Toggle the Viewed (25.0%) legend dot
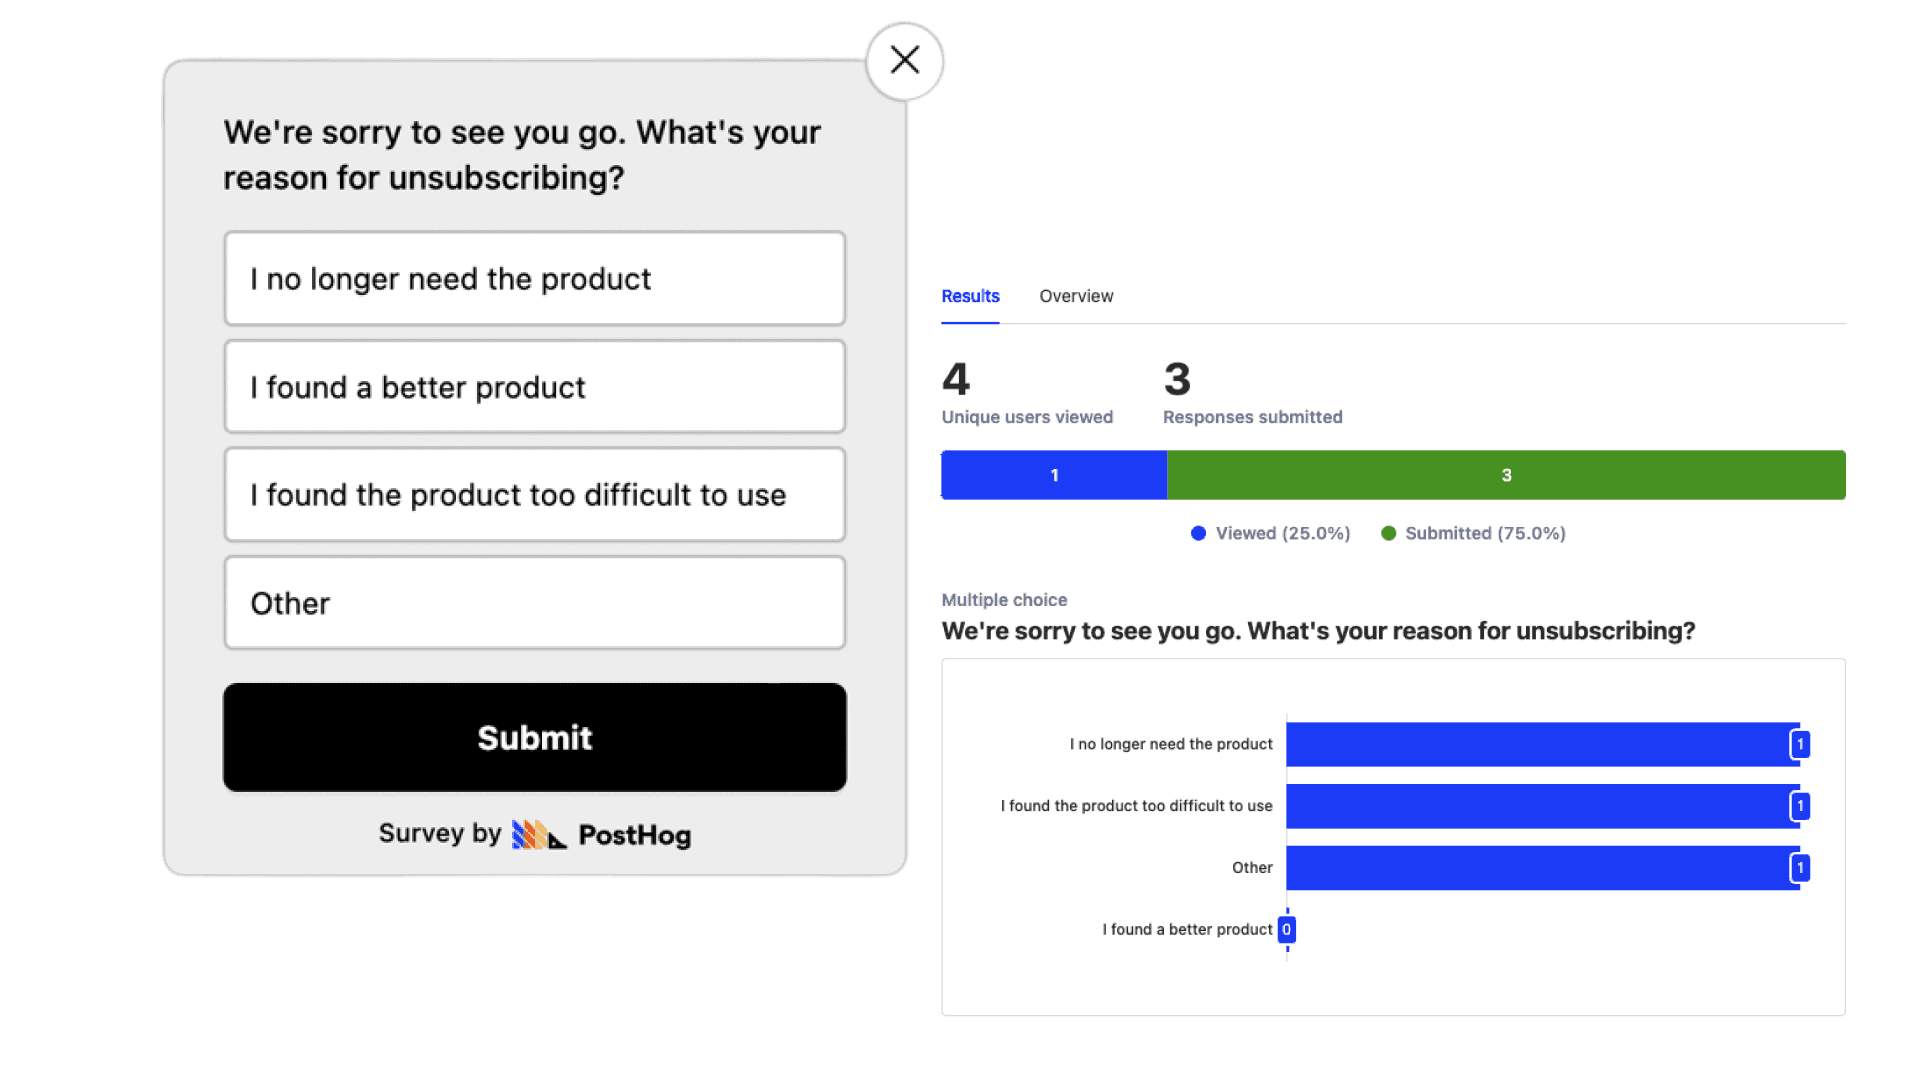This screenshot has width=1920, height=1080. tap(1198, 534)
